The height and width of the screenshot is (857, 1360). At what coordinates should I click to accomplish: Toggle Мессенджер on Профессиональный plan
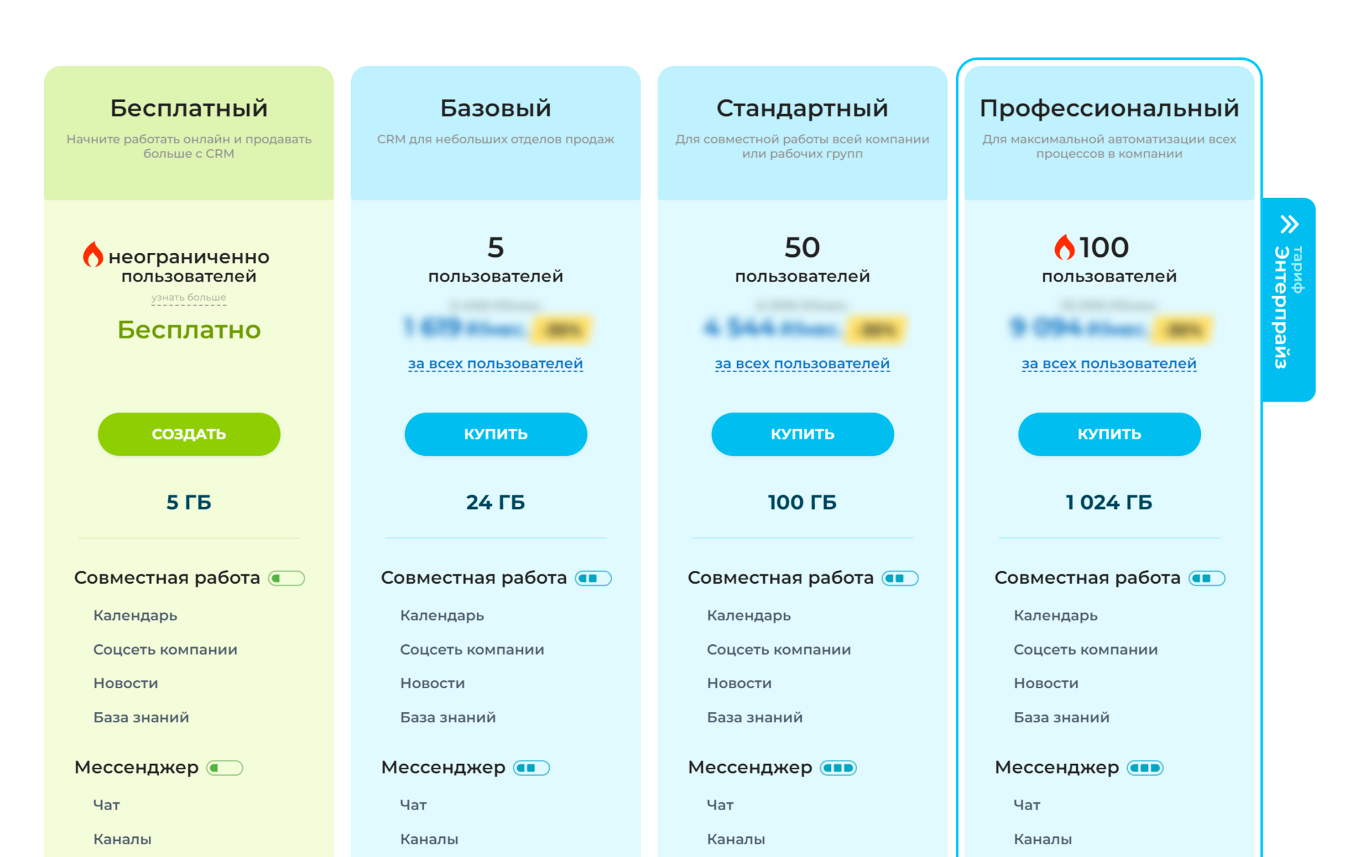[1146, 767]
